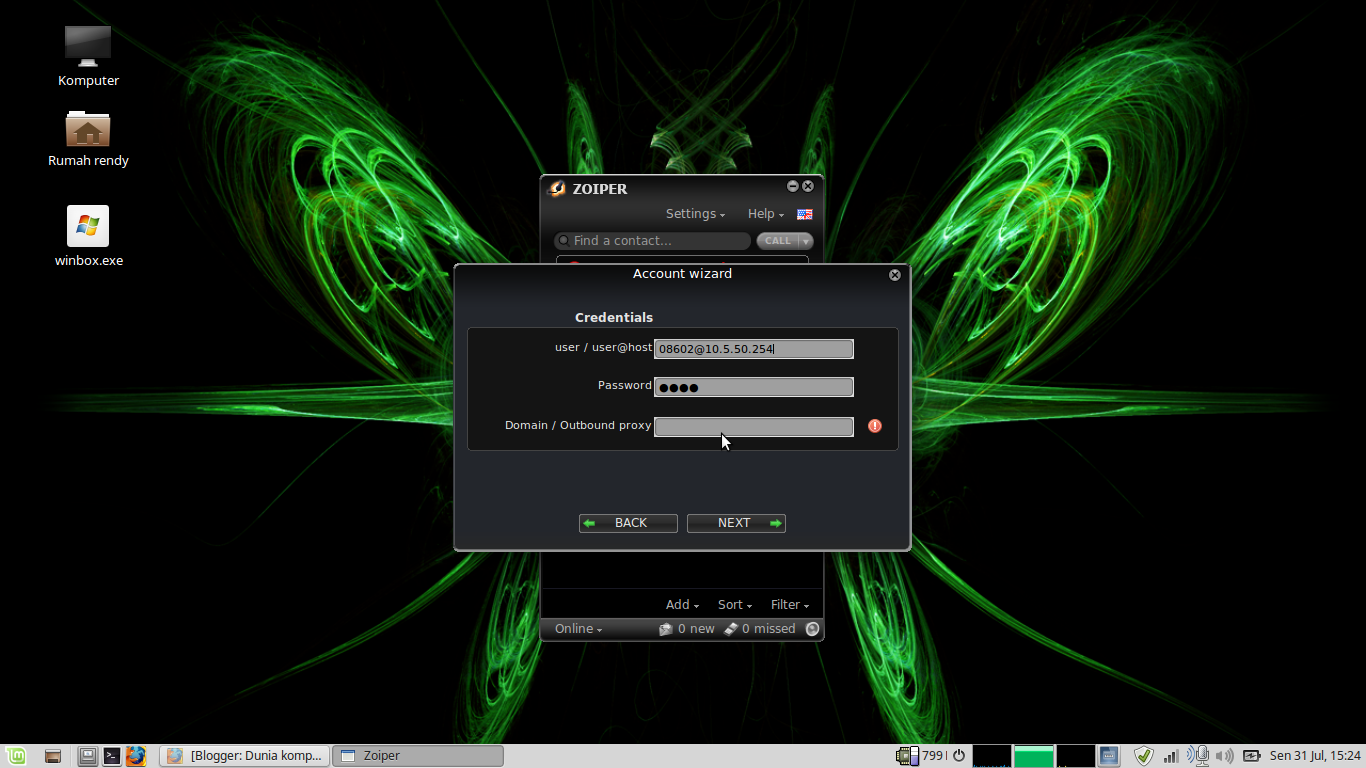Open the language flag selector in Zoiper
This screenshot has width=1366, height=768.
click(x=805, y=214)
